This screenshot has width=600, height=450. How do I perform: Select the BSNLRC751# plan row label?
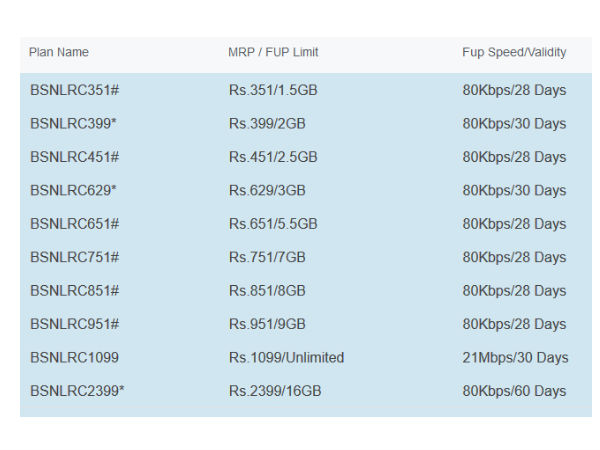tap(75, 257)
